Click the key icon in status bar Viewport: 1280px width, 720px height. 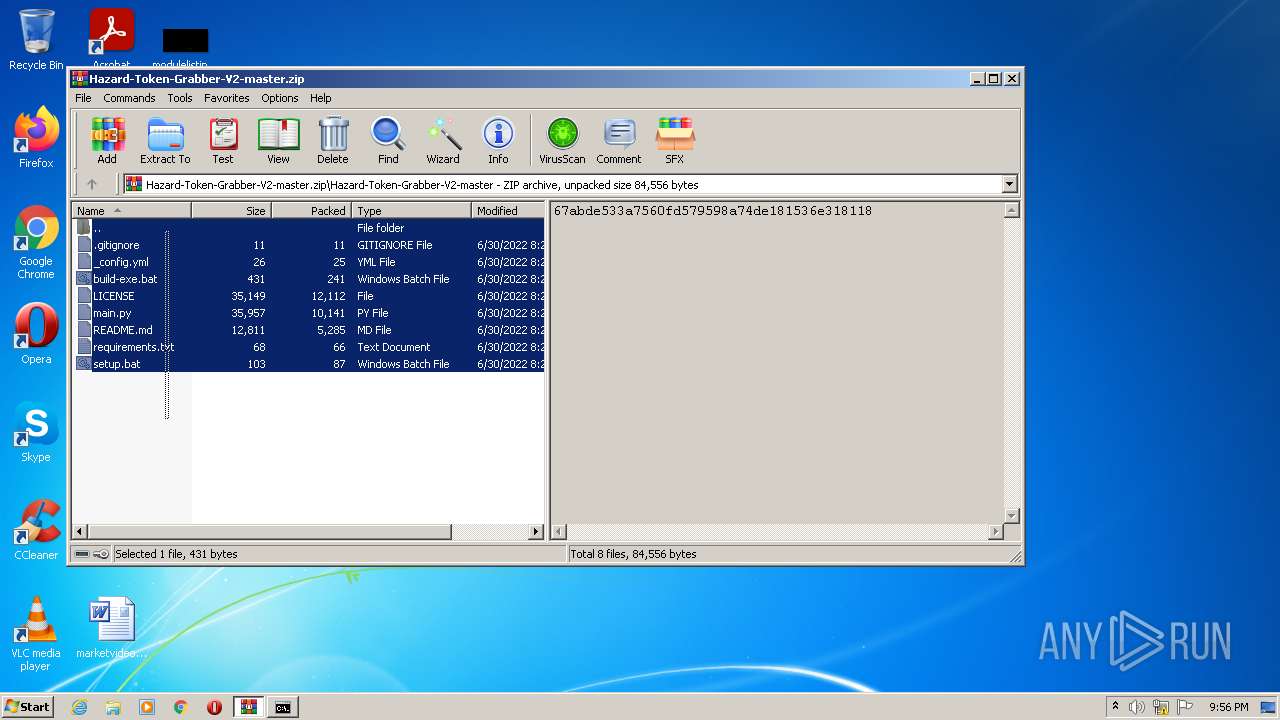tap(101, 554)
